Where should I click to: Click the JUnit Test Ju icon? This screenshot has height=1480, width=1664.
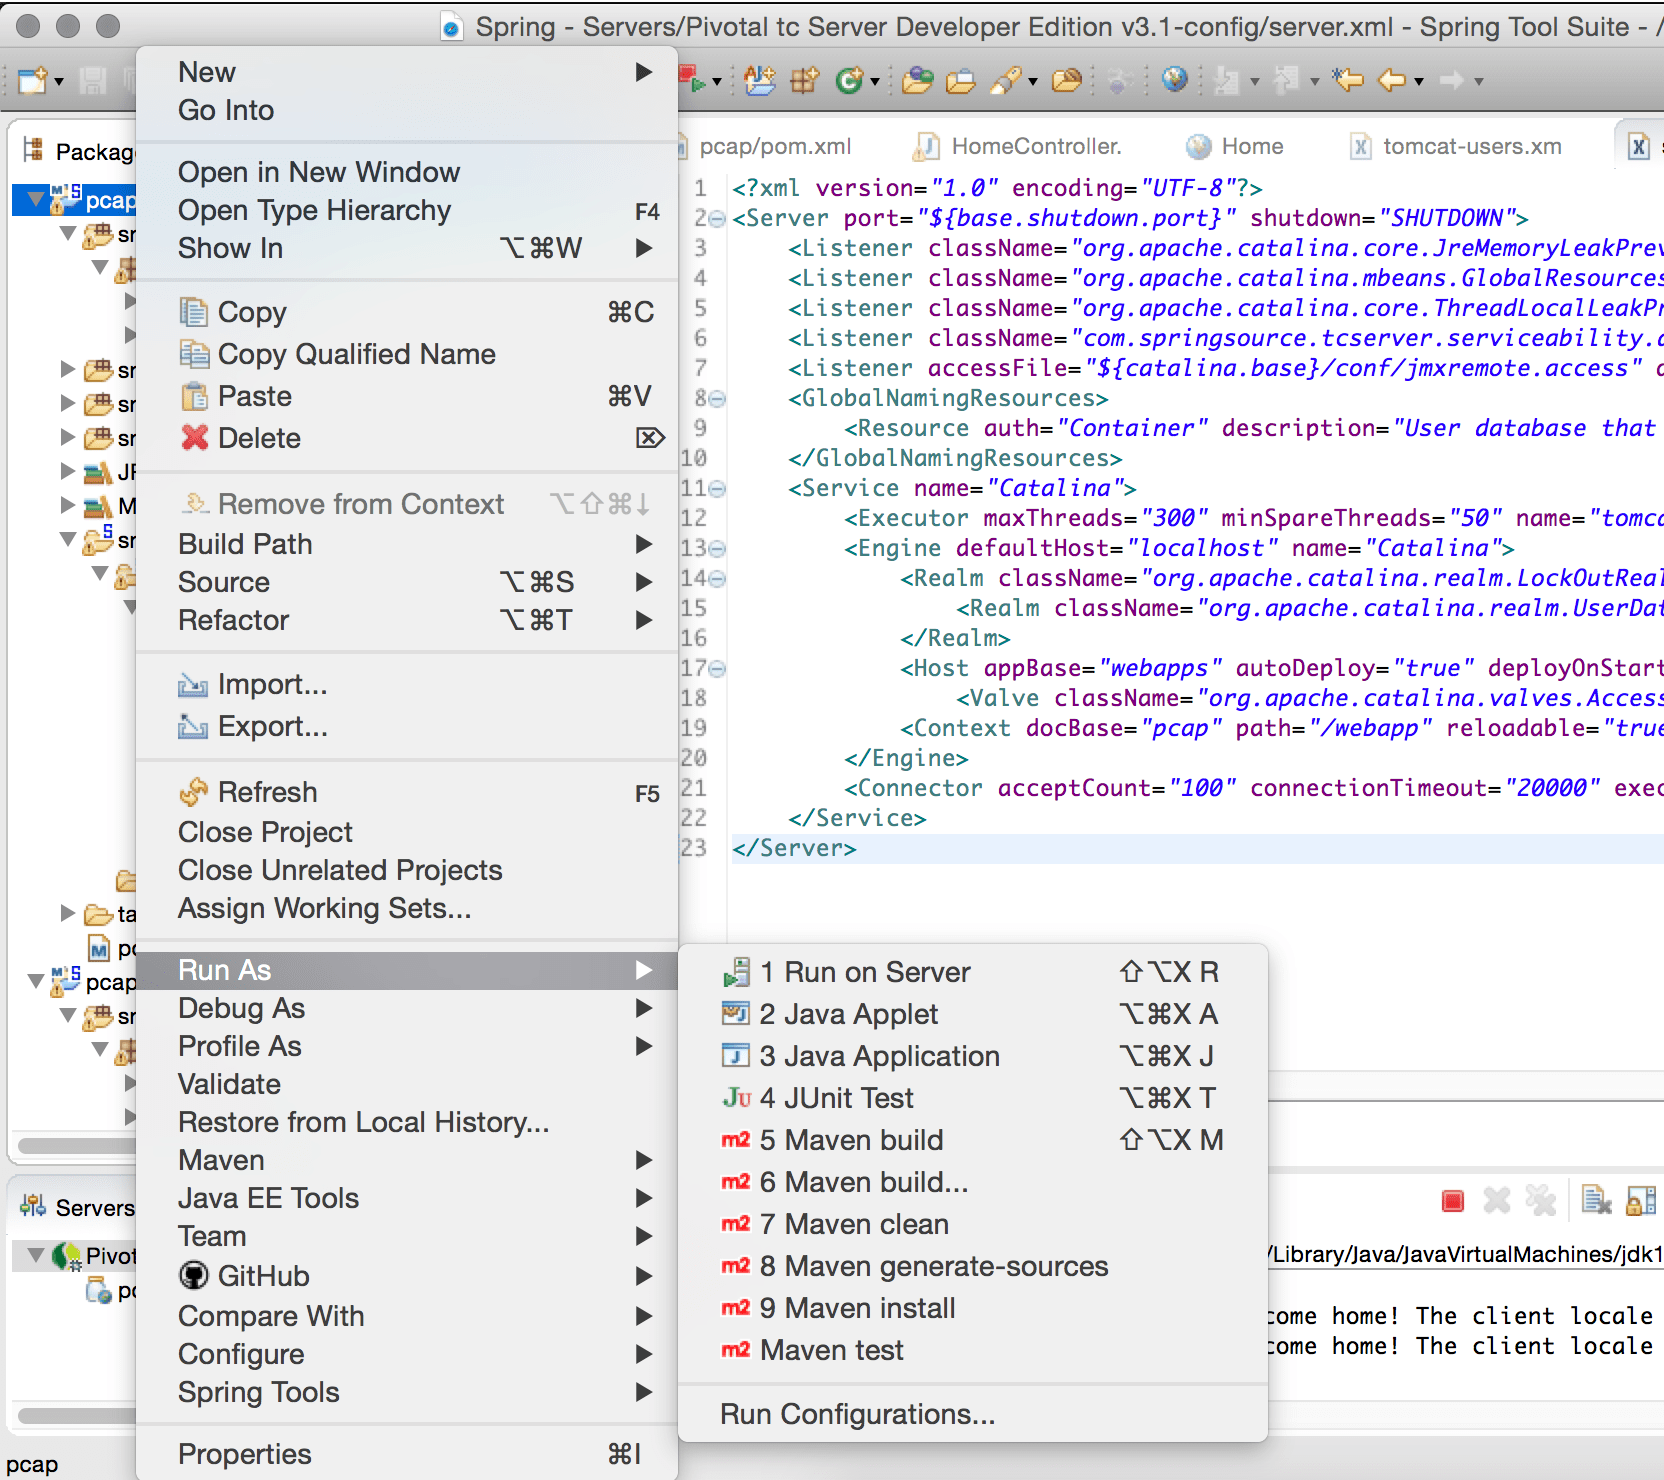[x=736, y=1097]
